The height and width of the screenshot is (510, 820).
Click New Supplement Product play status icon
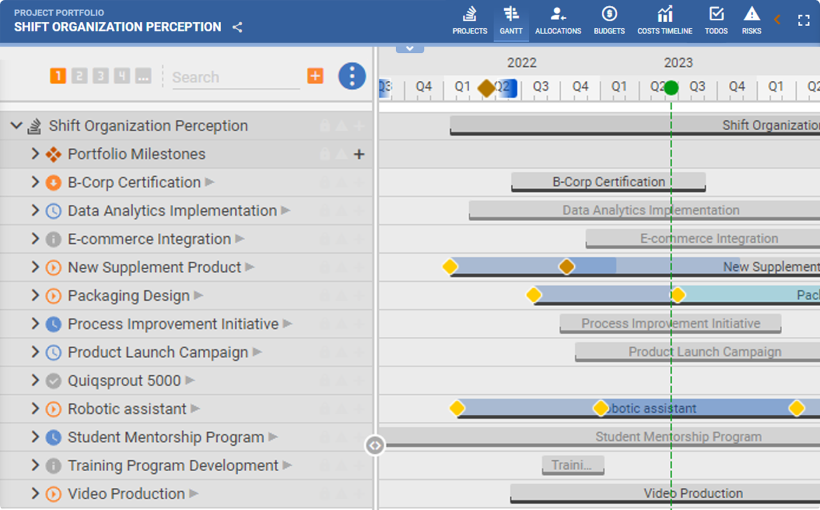tap(53, 267)
